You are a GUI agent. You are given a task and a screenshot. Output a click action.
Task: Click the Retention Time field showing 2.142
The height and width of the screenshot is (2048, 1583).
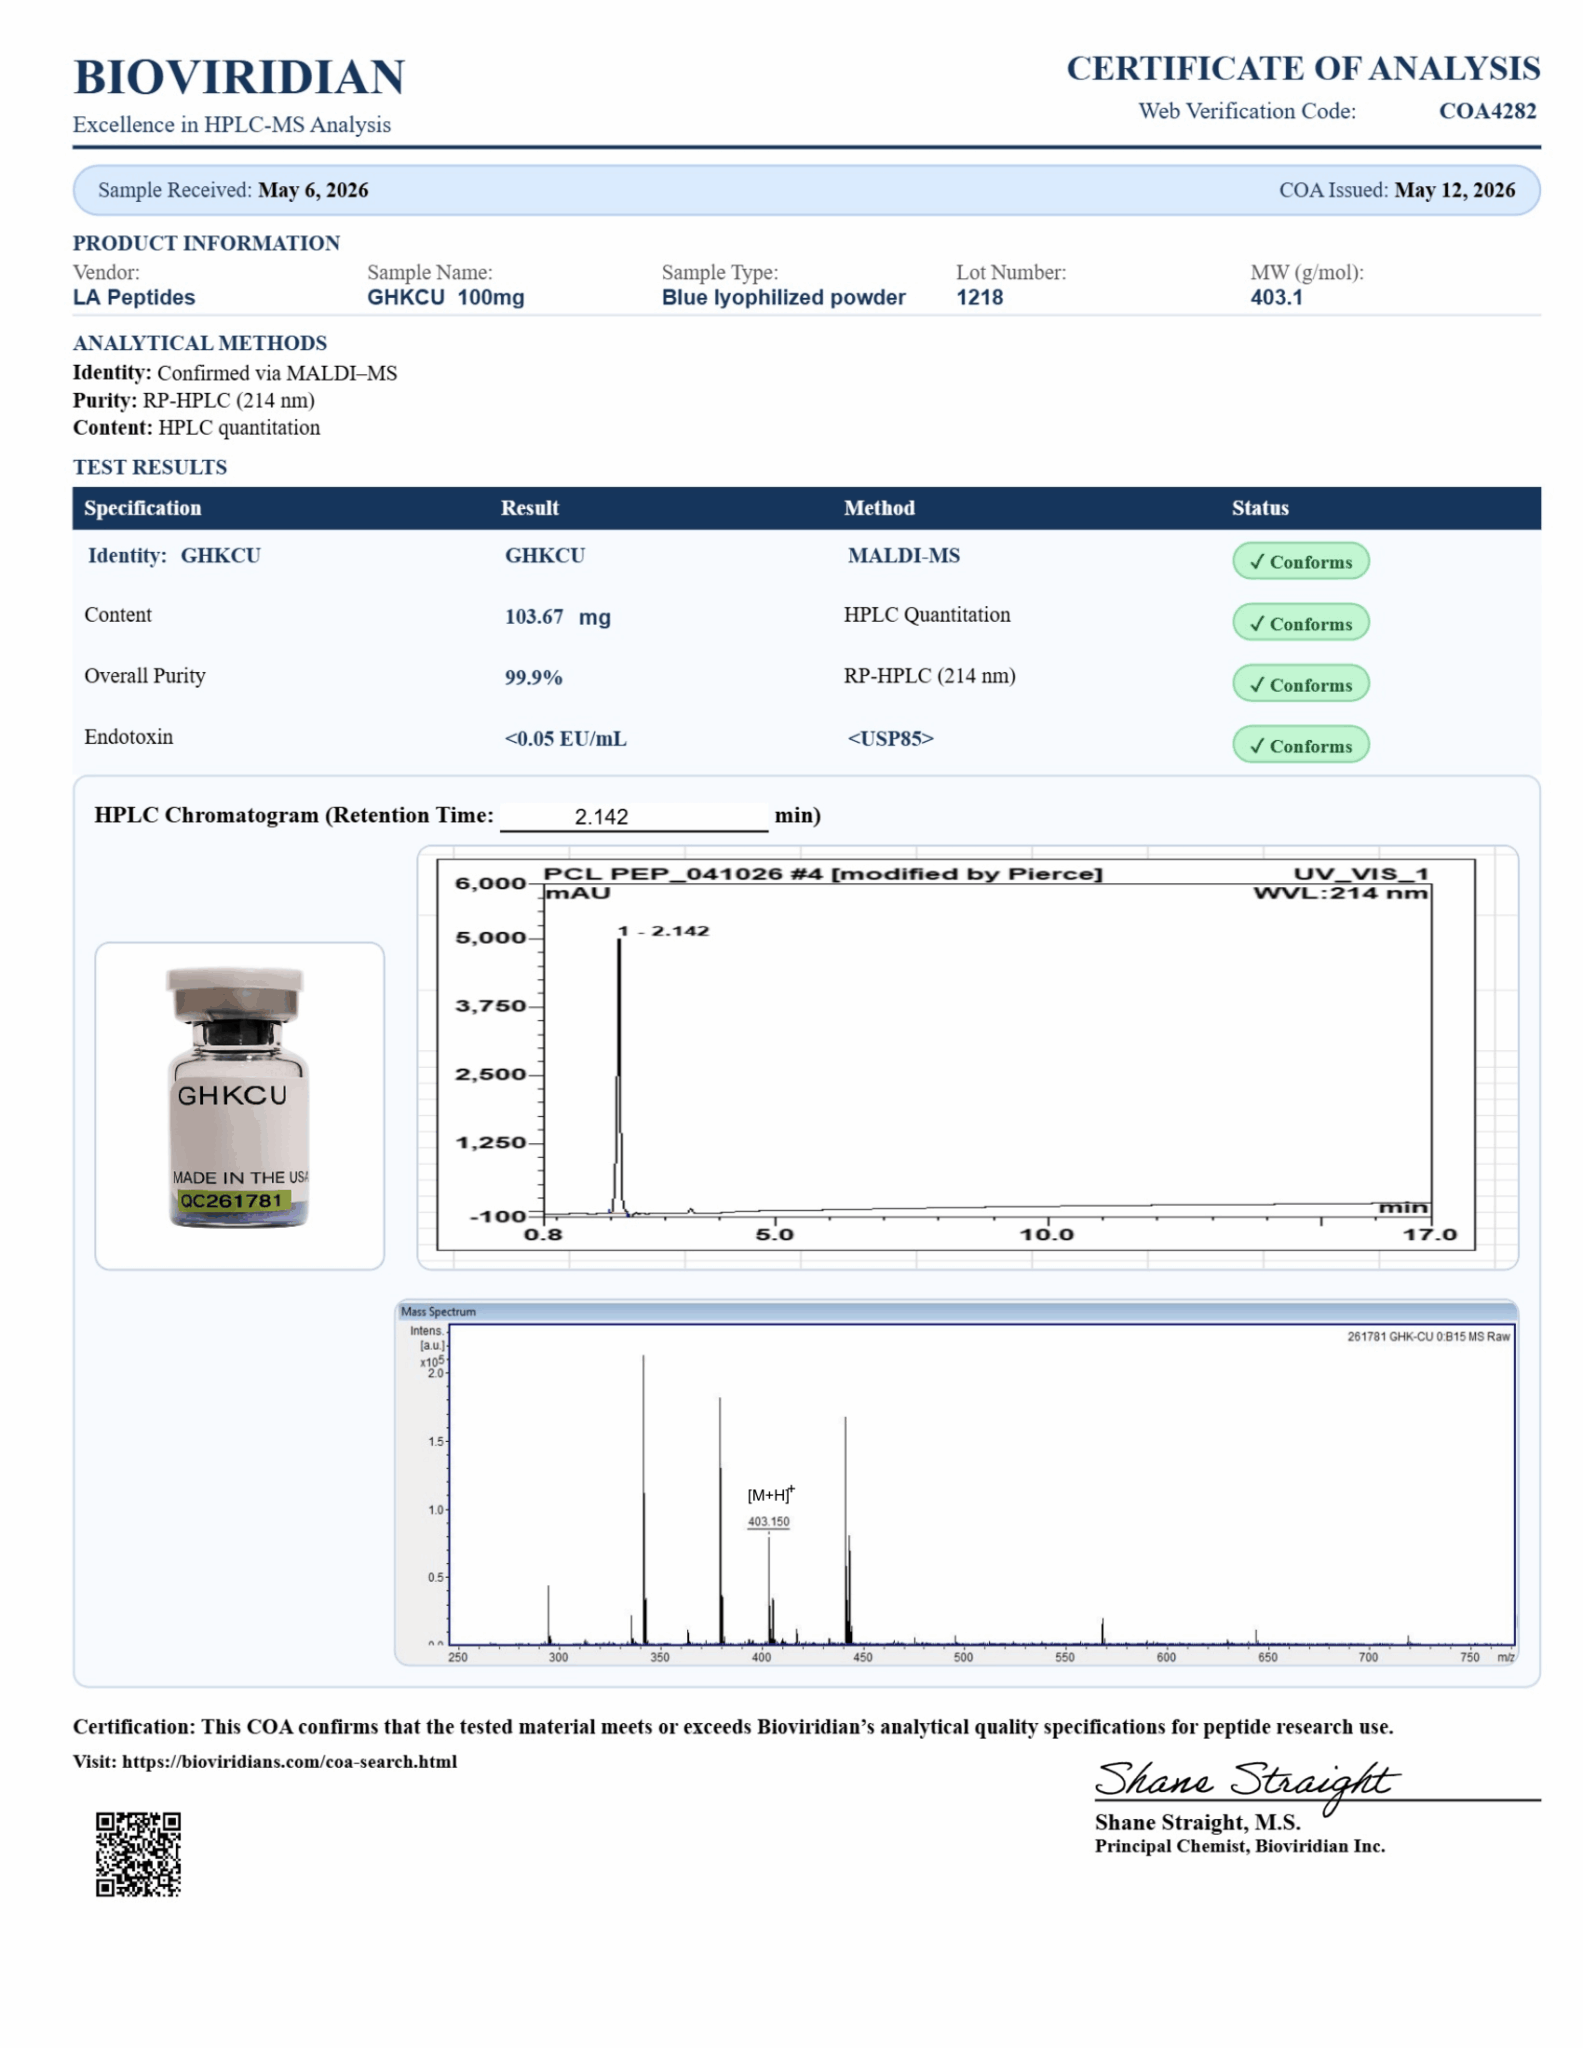coord(634,816)
